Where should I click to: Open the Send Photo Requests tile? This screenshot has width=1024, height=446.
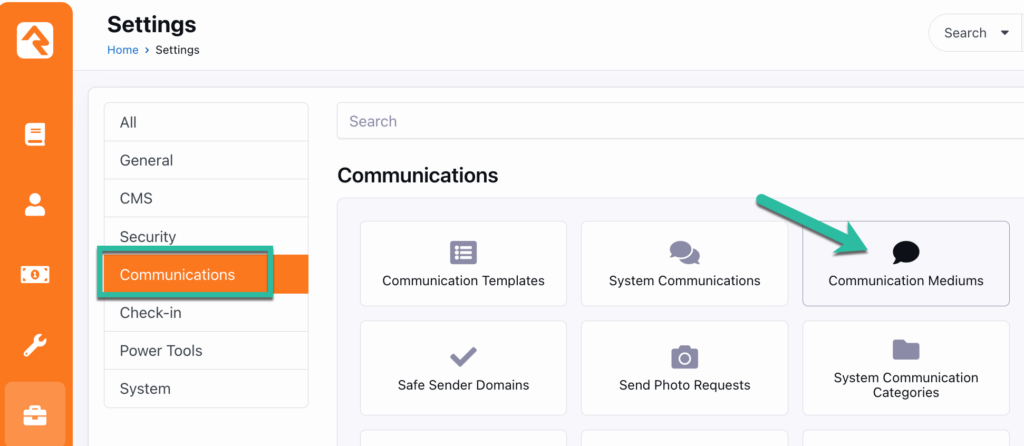click(684, 367)
